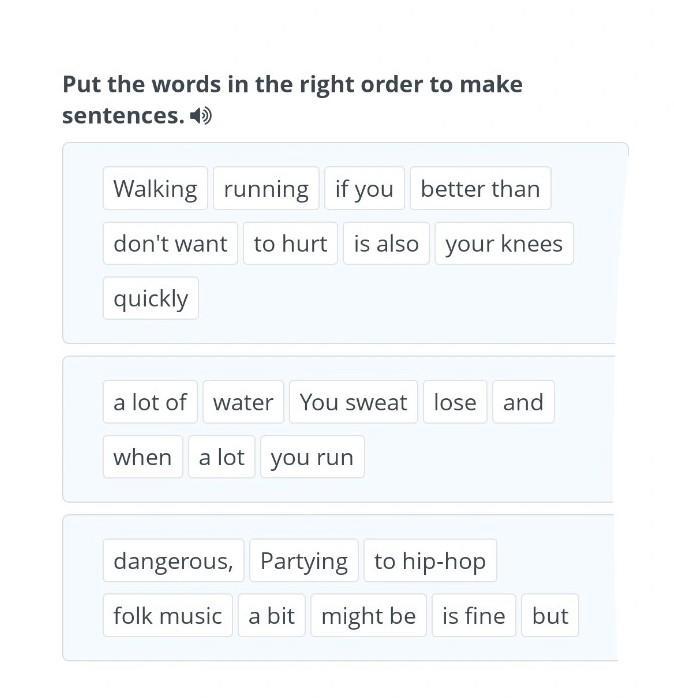Select the "You sweat" tile
674x698 pixels.
pyautogui.click(x=353, y=403)
